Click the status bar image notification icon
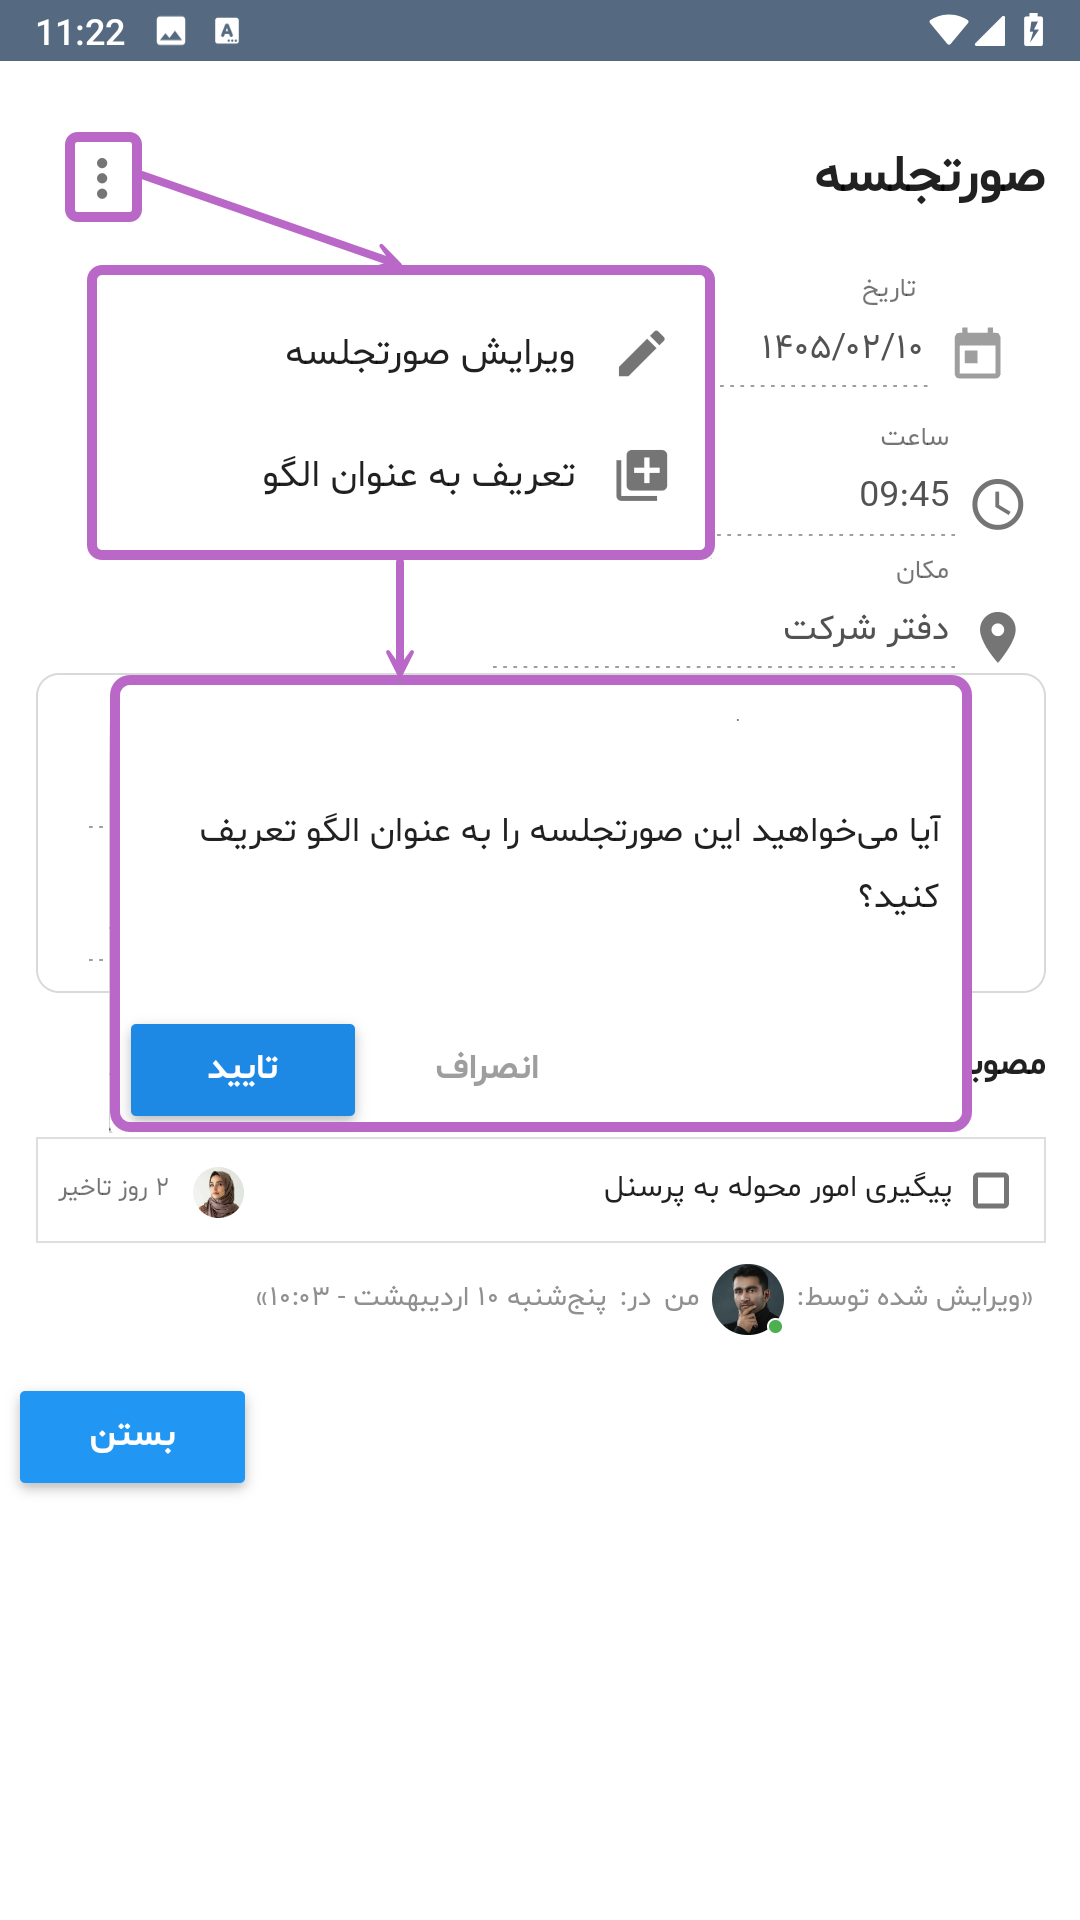This screenshot has height=1920, width=1080. point(171,32)
